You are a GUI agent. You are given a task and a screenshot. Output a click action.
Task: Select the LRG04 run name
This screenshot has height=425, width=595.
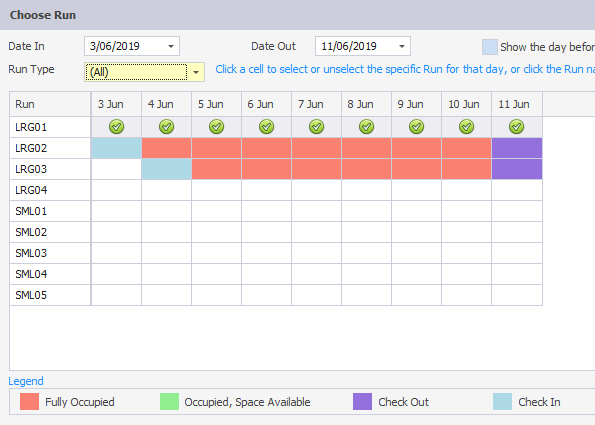(x=31, y=190)
